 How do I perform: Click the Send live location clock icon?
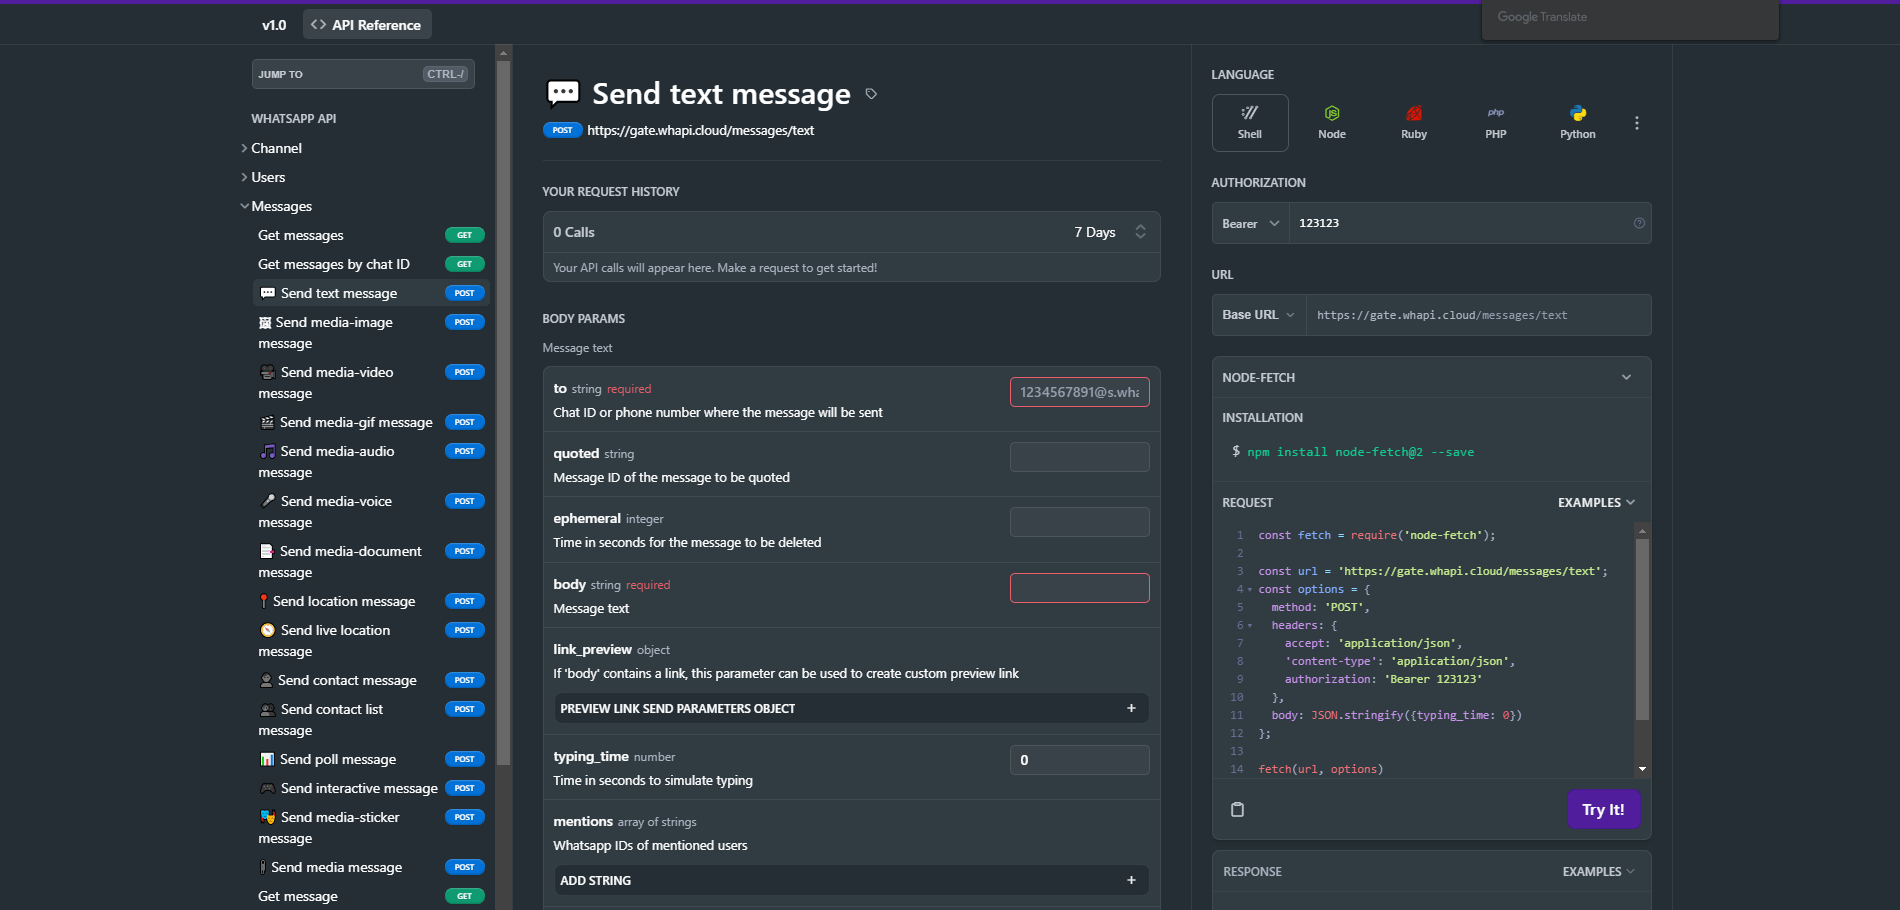pyautogui.click(x=267, y=630)
